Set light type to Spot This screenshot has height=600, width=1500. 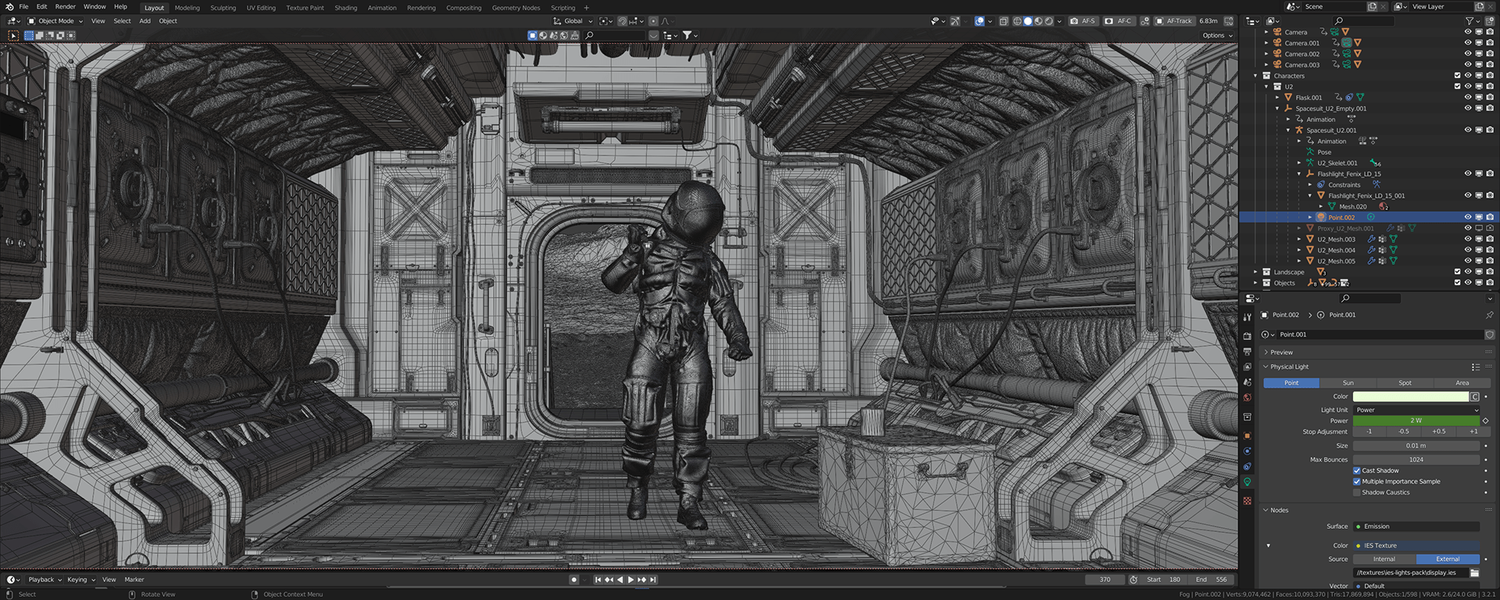[x=1405, y=383]
